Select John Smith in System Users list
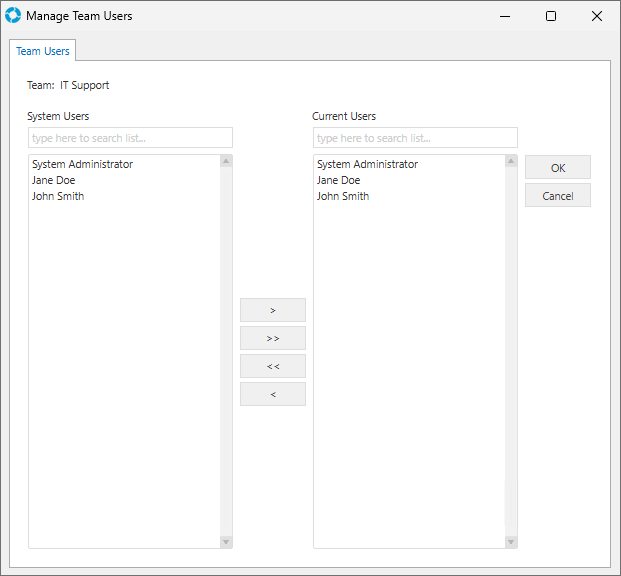 click(58, 196)
